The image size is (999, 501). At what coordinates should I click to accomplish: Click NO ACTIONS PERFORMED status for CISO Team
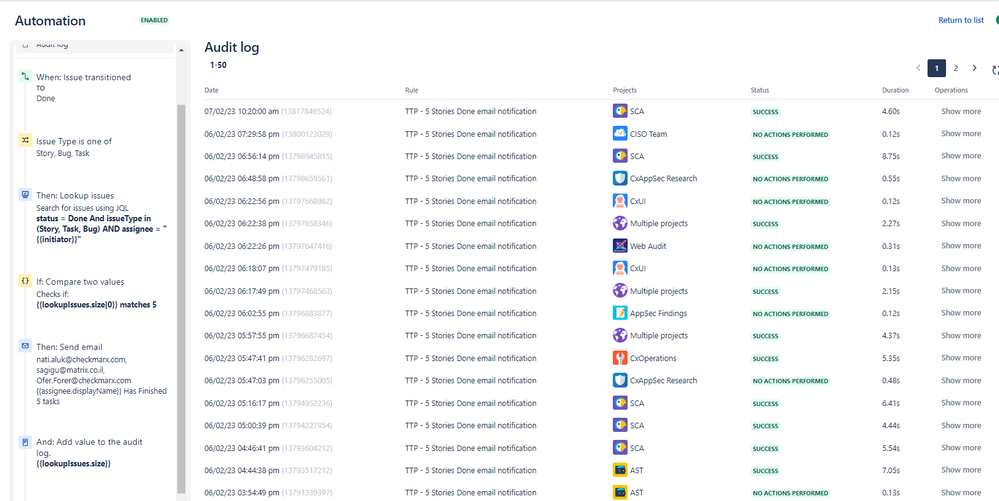(x=791, y=134)
